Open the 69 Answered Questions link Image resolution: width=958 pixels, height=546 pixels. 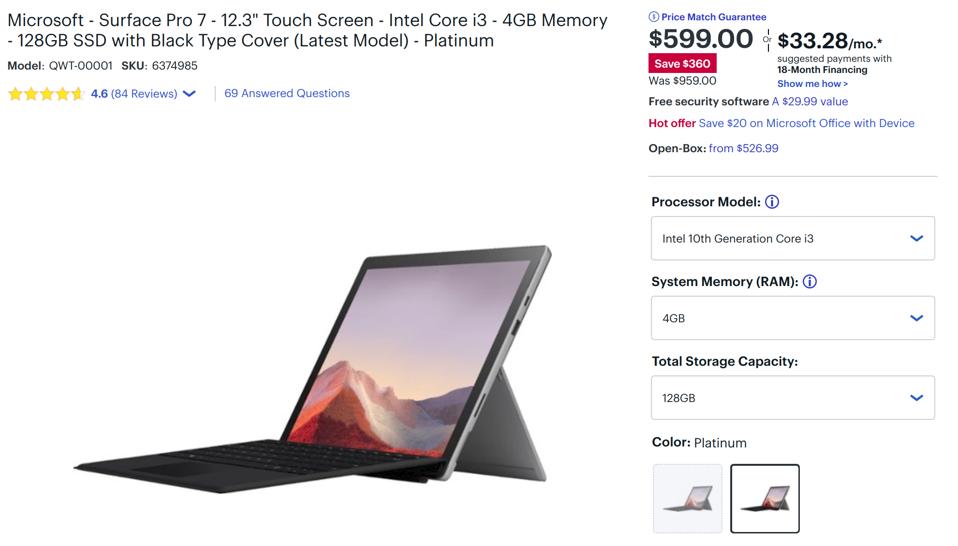287,93
